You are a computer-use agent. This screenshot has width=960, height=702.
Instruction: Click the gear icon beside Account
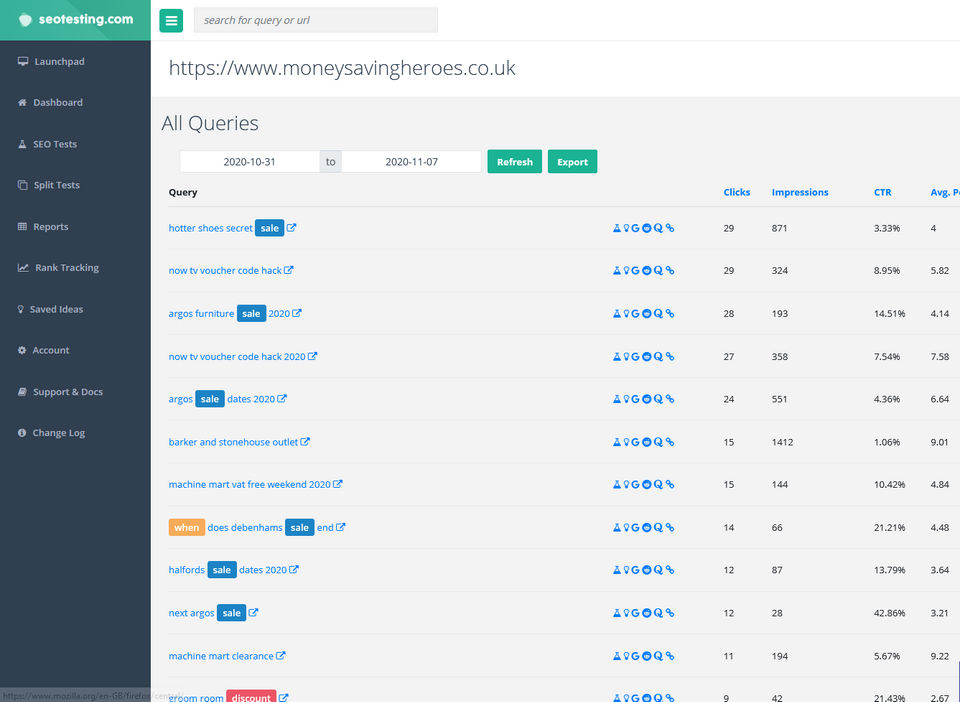coord(22,350)
